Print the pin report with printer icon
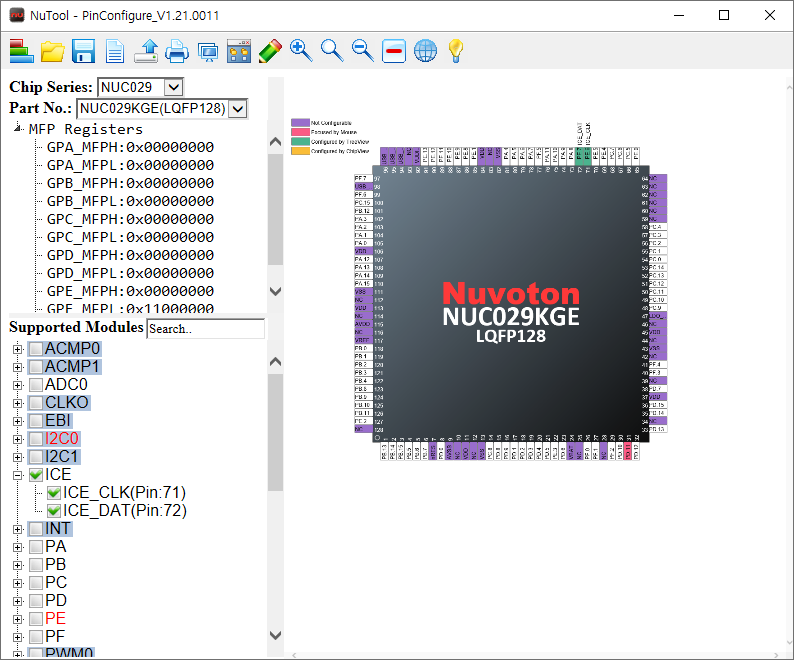The width and height of the screenshot is (794, 660). (x=177, y=51)
